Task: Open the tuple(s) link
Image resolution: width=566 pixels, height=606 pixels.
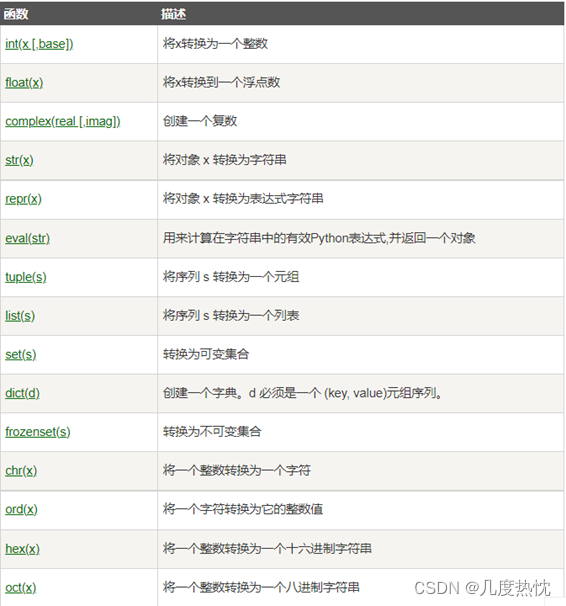Action: (25, 277)
